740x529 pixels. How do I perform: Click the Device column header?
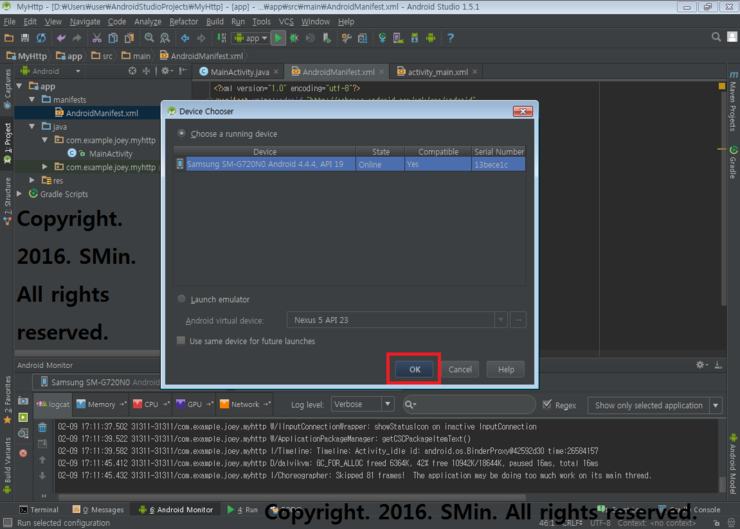[265, 151]
